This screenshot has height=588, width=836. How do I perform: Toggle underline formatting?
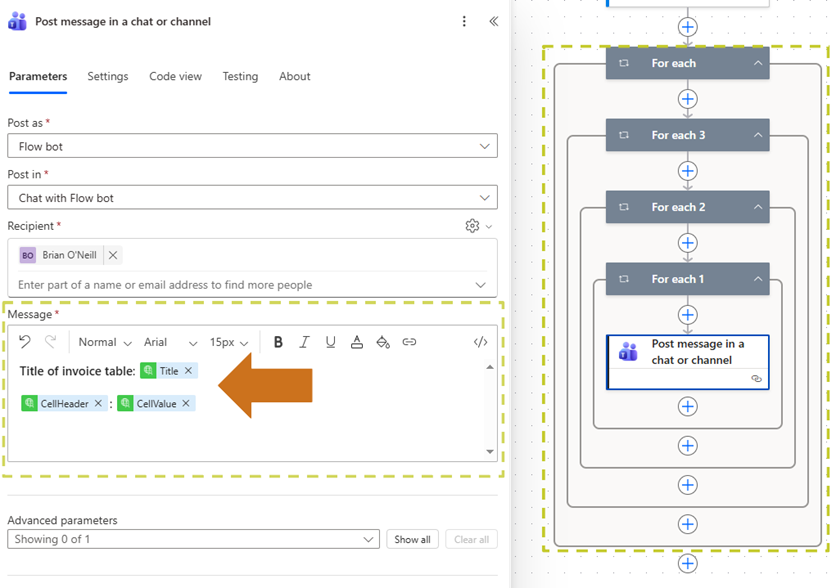330,342
